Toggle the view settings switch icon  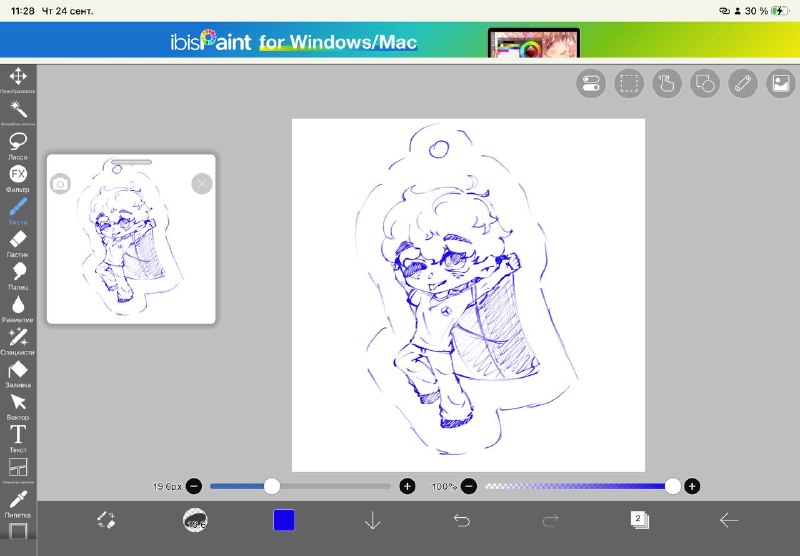click(x=591, y=83)
